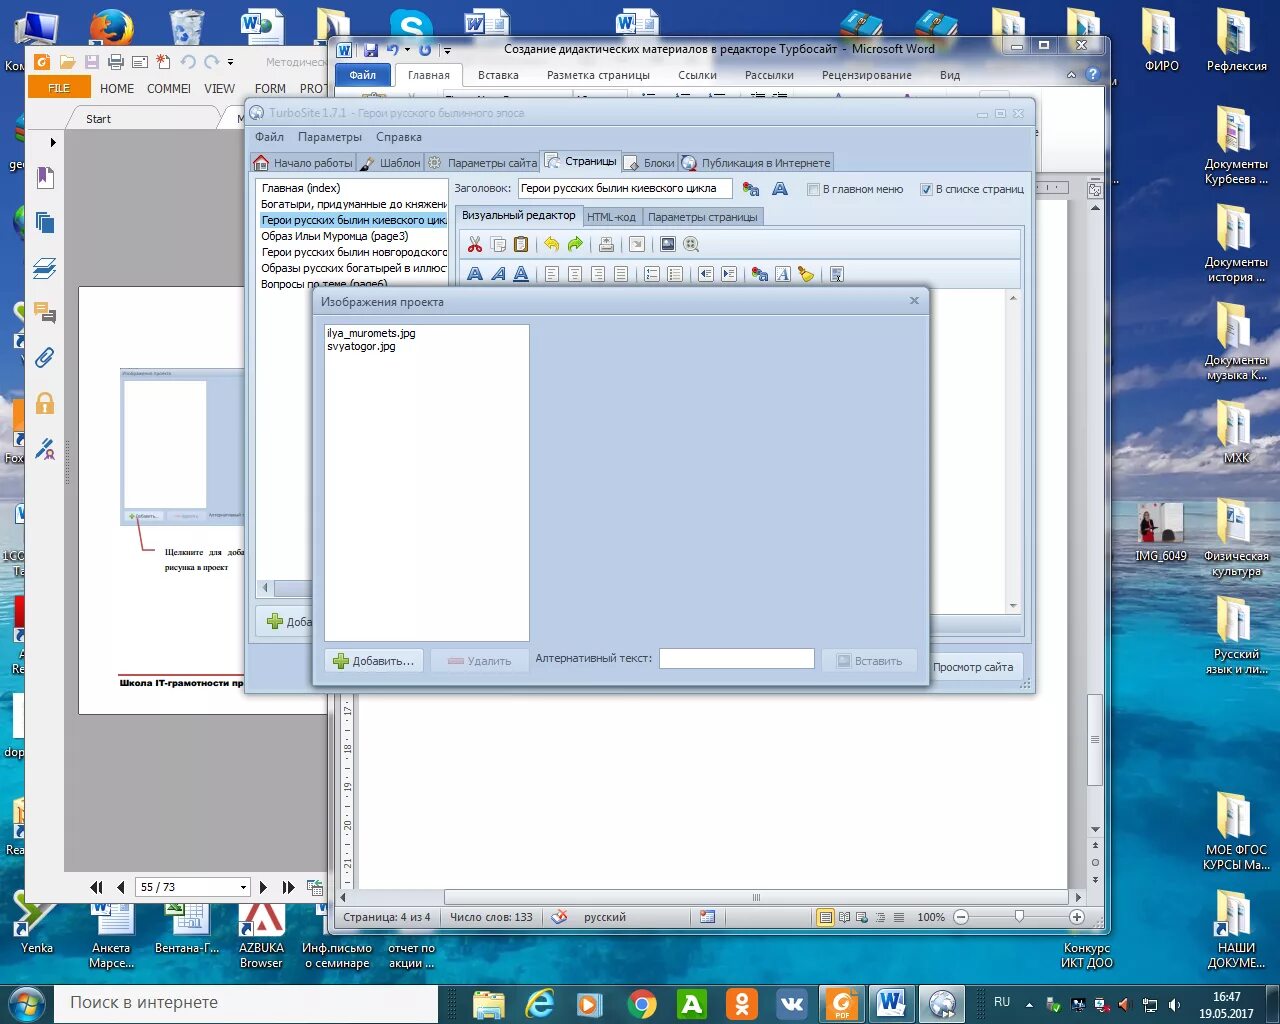The width and height of the screenshot is (1280, 1024).
Task: Click the 'Просмотр сайта' button
Action: [973, 667]
